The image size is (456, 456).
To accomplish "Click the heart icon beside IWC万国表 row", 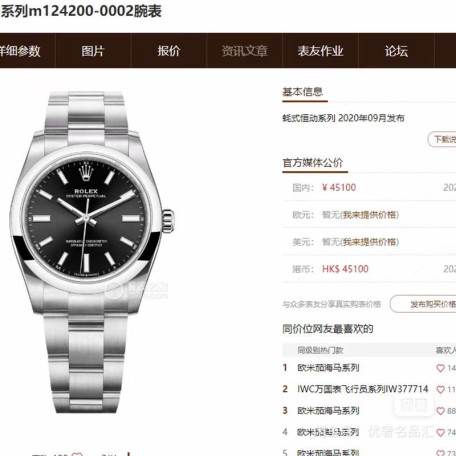I will point(441,389).
